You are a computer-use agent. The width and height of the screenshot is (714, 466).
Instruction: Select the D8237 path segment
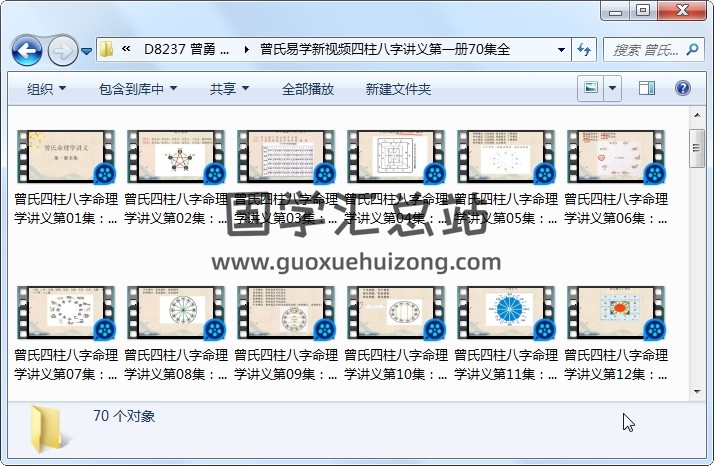point(186,49)
